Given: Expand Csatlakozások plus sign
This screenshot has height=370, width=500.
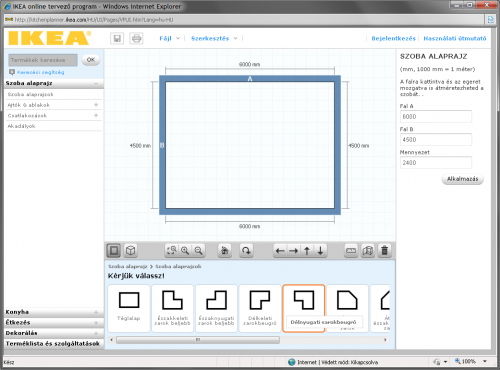Looking at the screenshot, I should 96,115.
